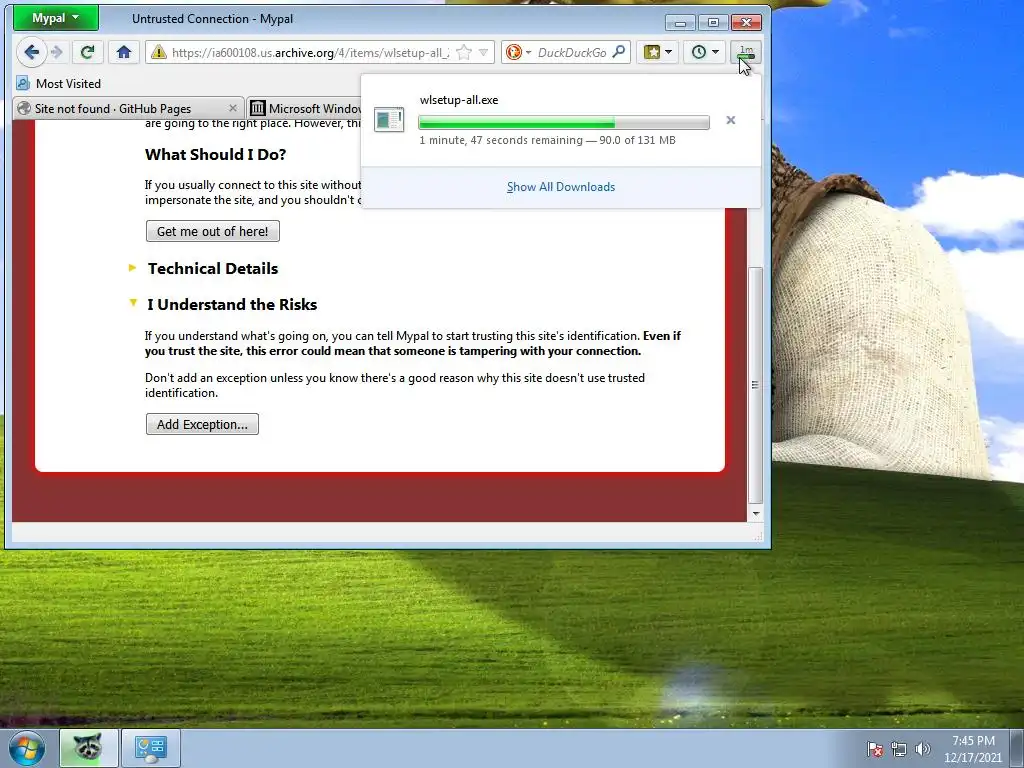Open the URL history dropdown arrow
1024x768 pixels.
point(483,53)
